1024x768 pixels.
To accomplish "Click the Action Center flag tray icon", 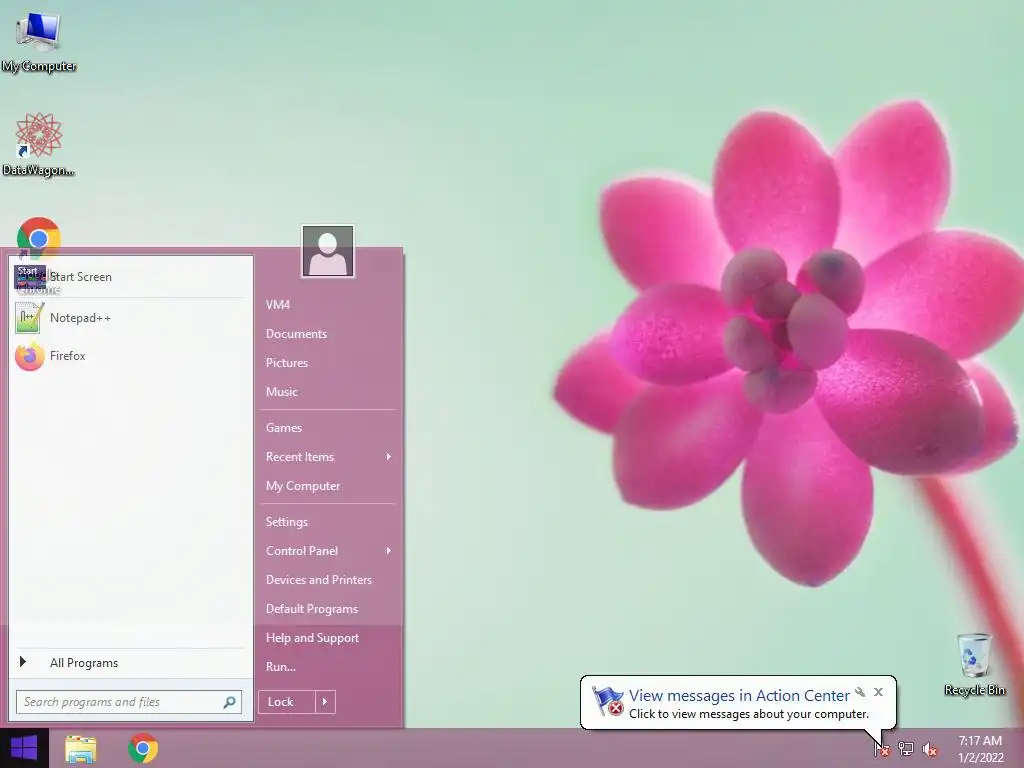I will coord(882,749).
